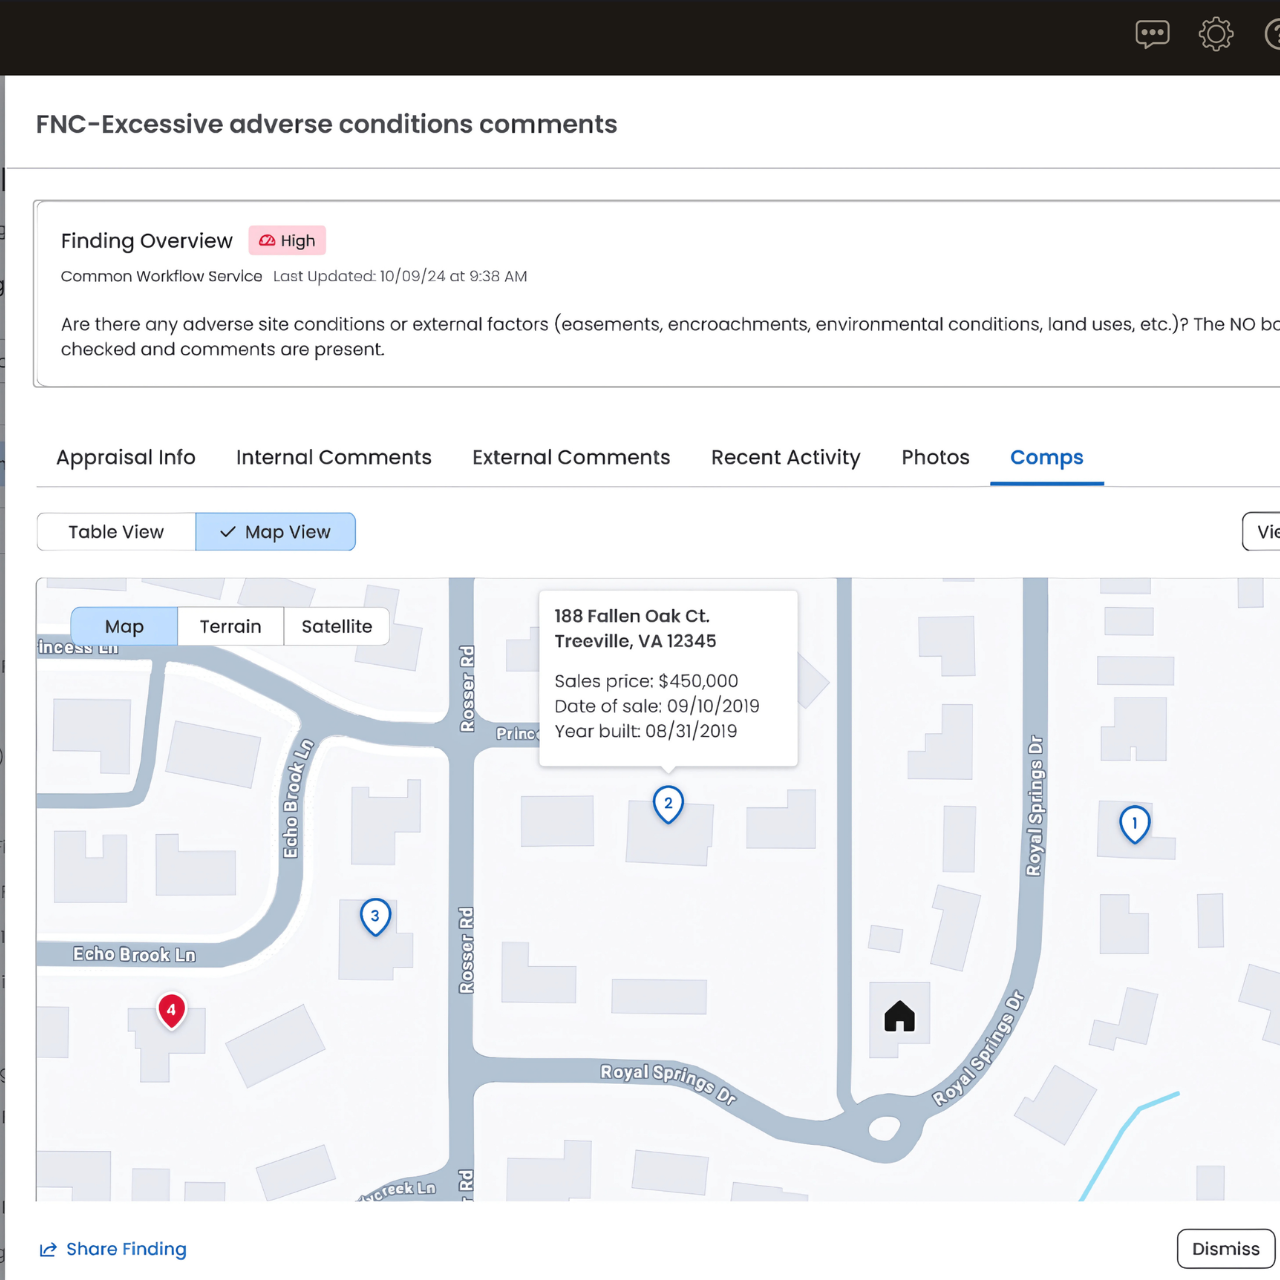Switch to the Photos tab
1280x1280 pixels.
tap(935, 457)
